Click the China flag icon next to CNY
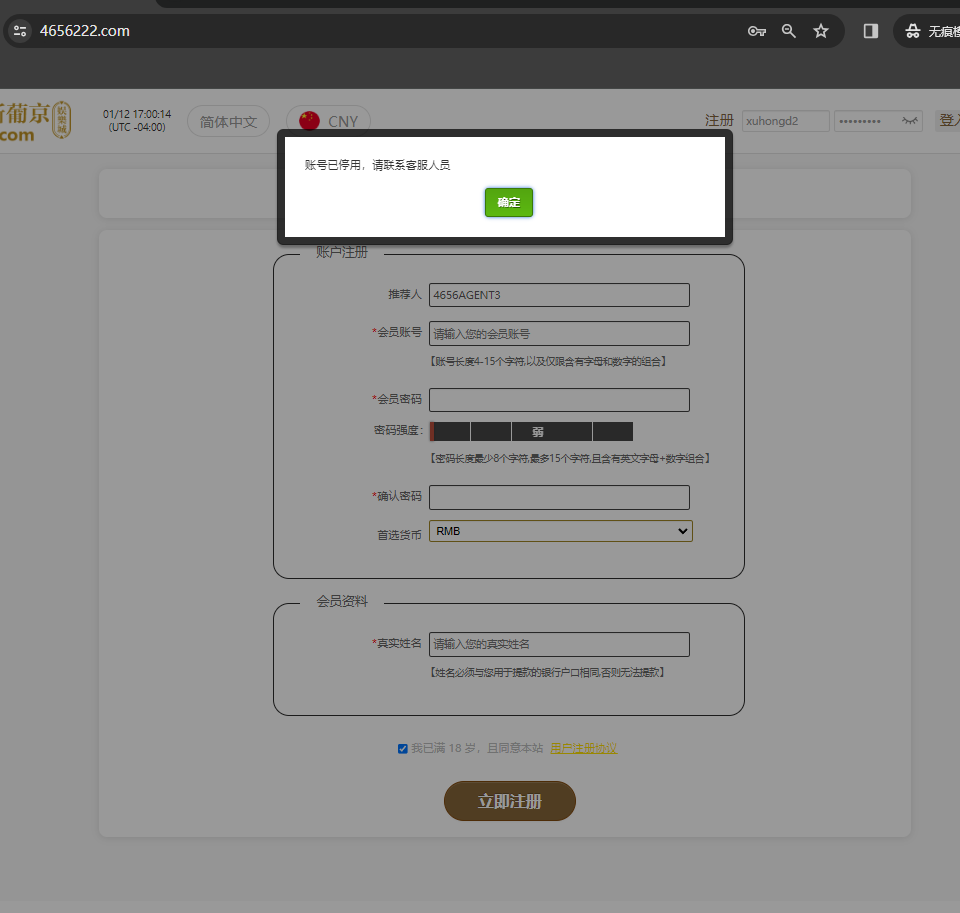Screen dimensions: 960x913 coord(310,122)
